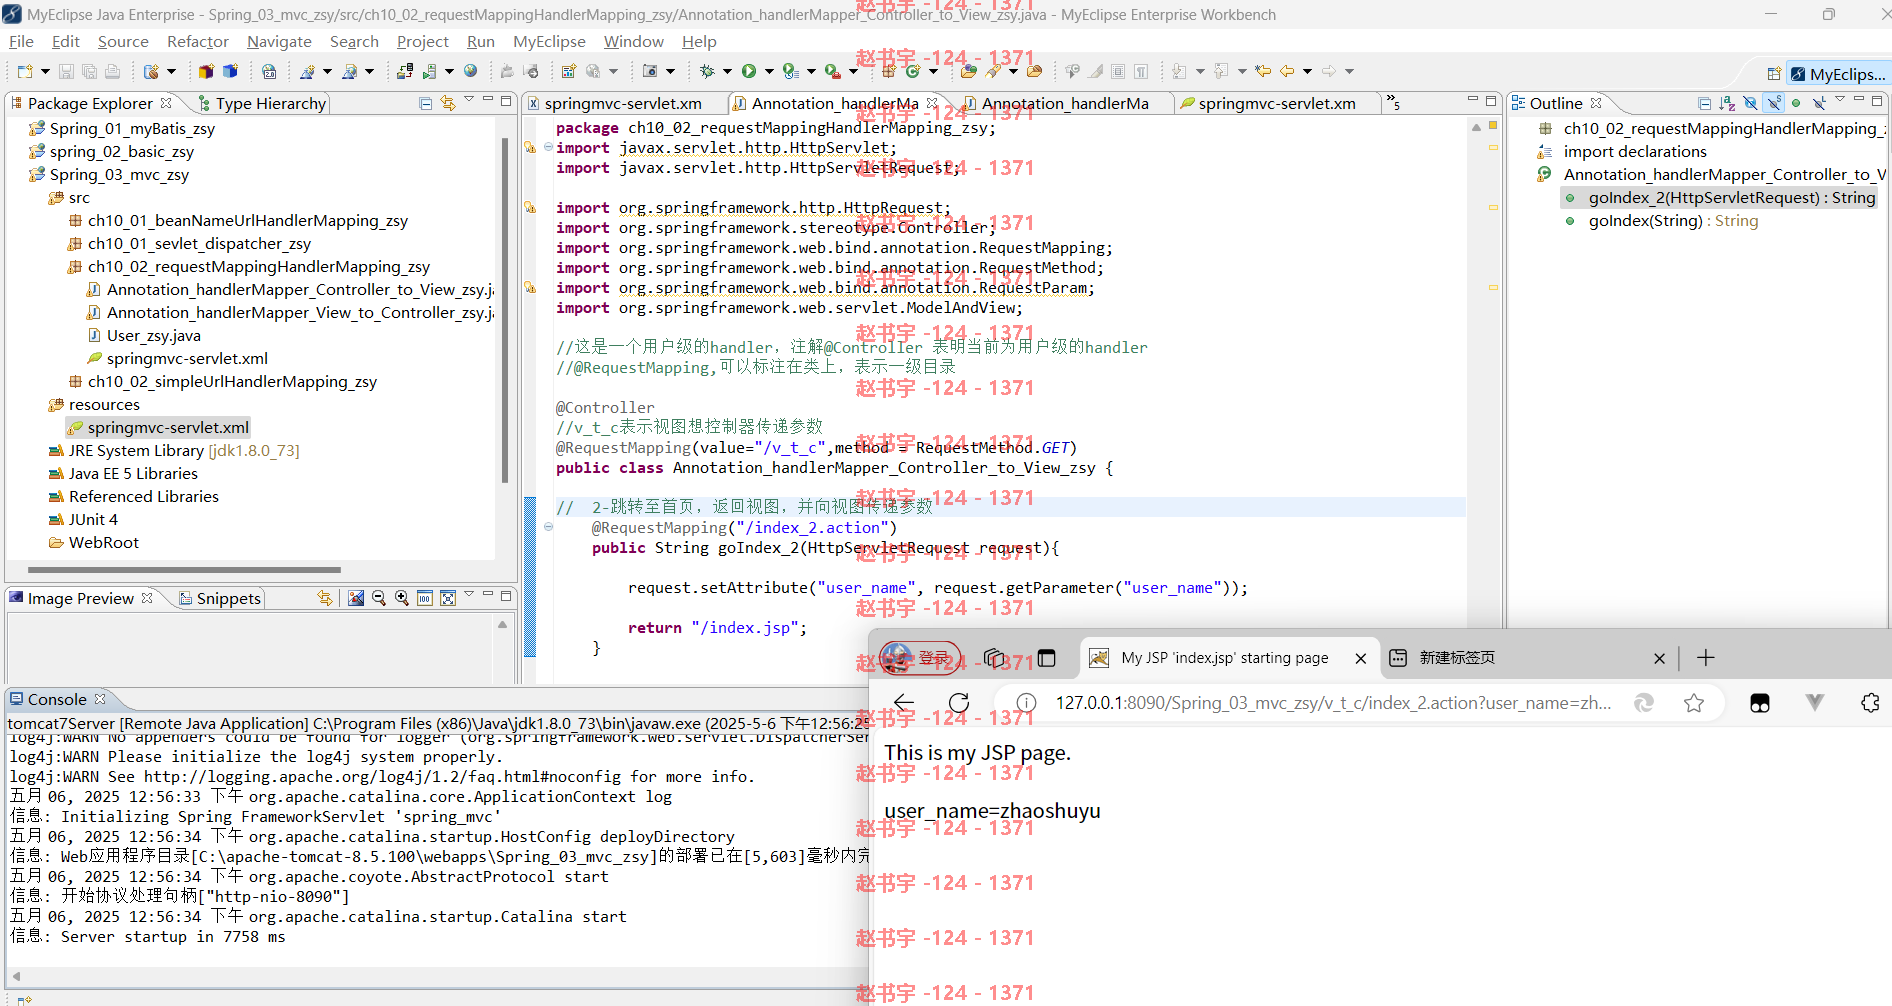The image size is (1892, 1006).
Task: Open a new browser tab with plus
Action: (x=1706, y=658)
